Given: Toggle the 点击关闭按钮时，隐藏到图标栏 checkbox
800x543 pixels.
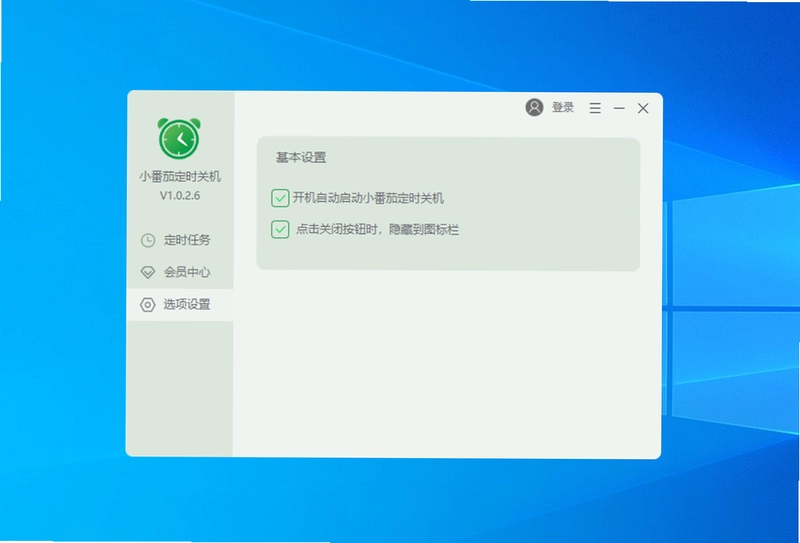Looking at the screenshot, I should coord(280,230).
